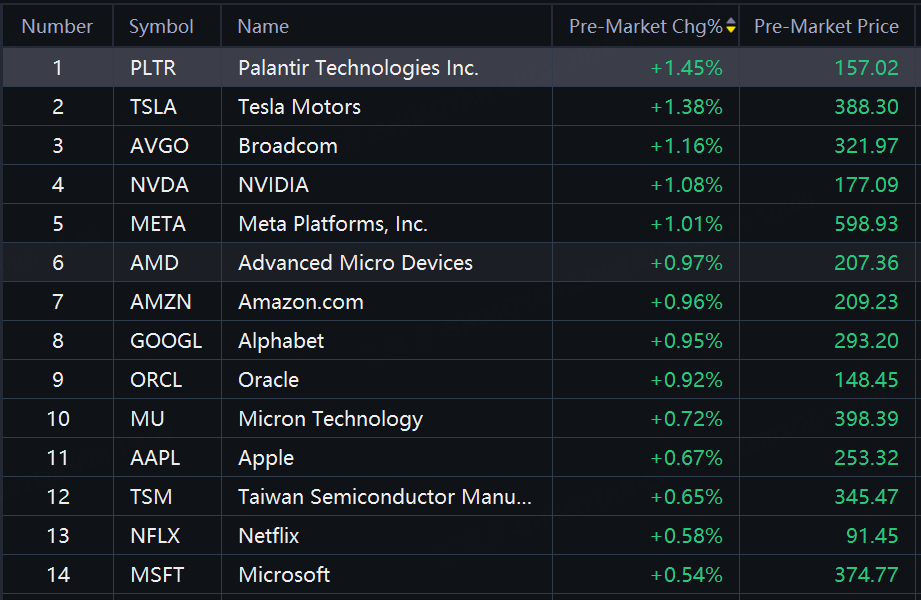
Task: Select the Palantir Technologies Inc. row
Action: coord(358,68)
